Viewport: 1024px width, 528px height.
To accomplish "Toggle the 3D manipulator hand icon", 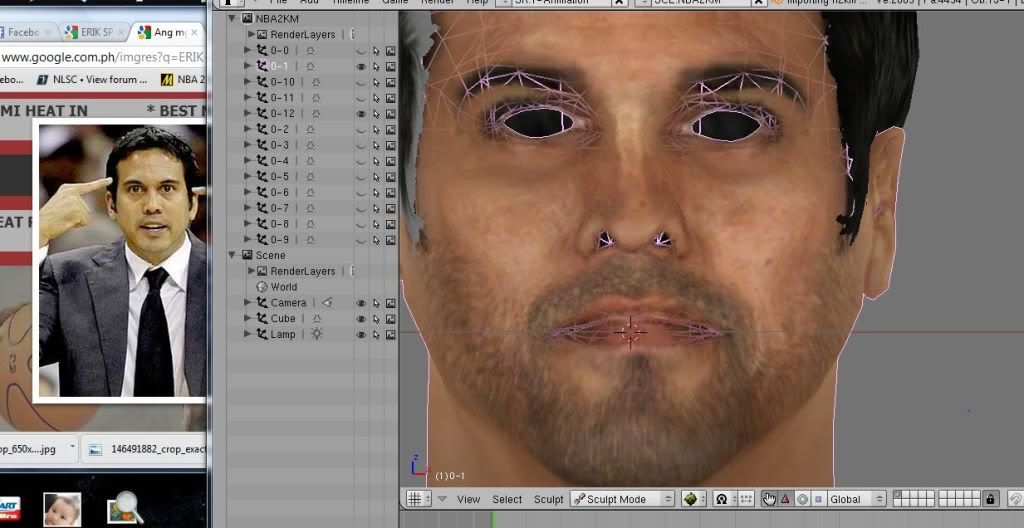I will click(769, 499).
